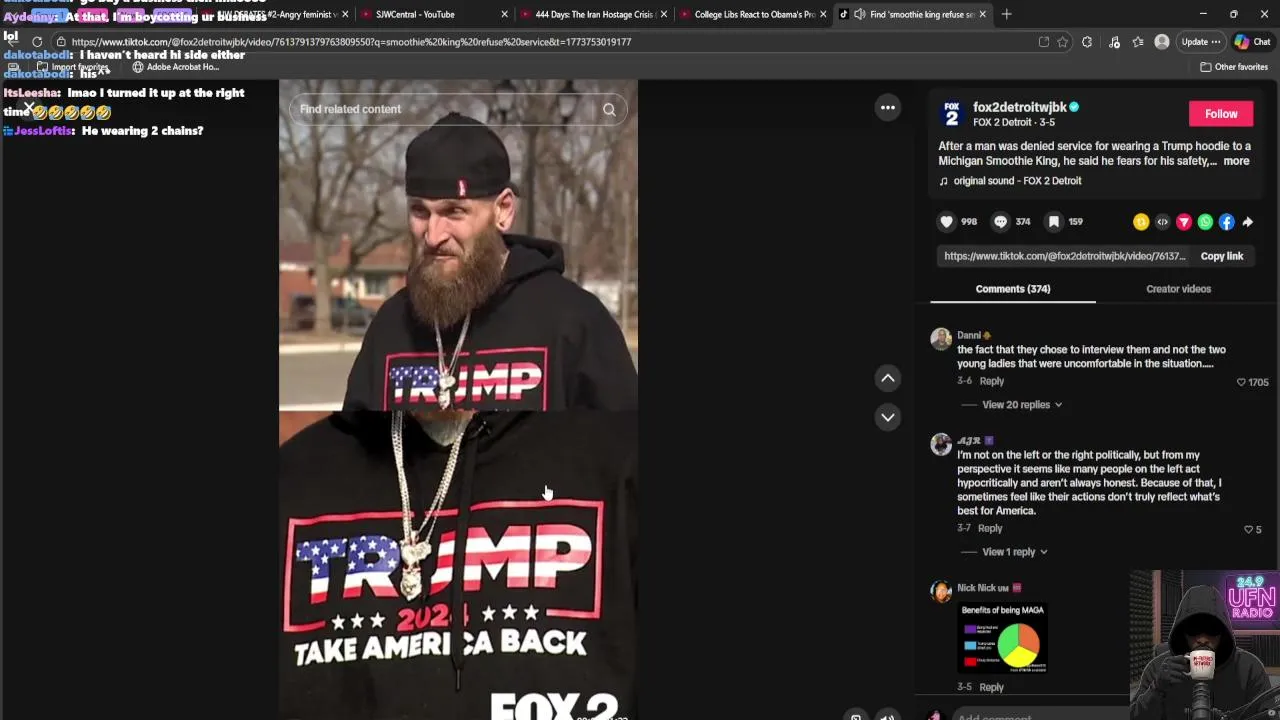This screenshot has width=1280, height=720.
Task: Switch to the 444 Days Iran Hostage Crisis tab
Action: coord(595,14)
